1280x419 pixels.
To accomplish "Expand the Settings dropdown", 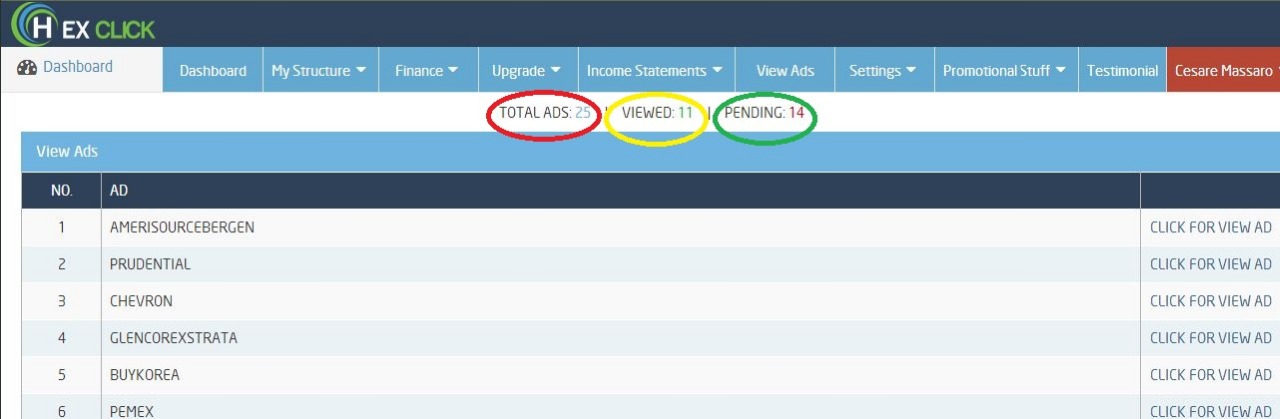I will (882, 71).
